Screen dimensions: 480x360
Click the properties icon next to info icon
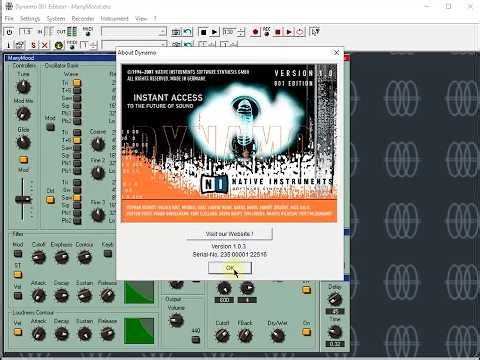tap(20, 45)
